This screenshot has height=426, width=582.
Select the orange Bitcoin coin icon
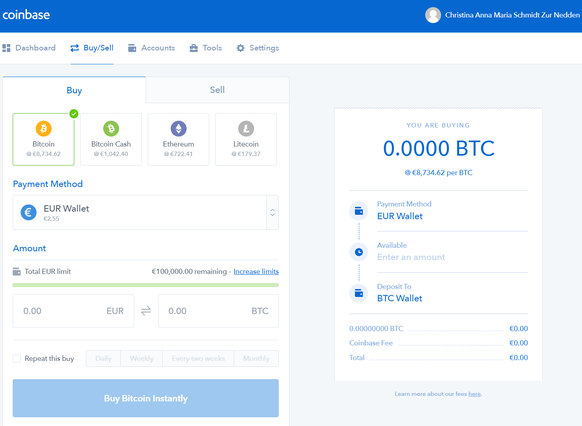[x=43, y=129]
